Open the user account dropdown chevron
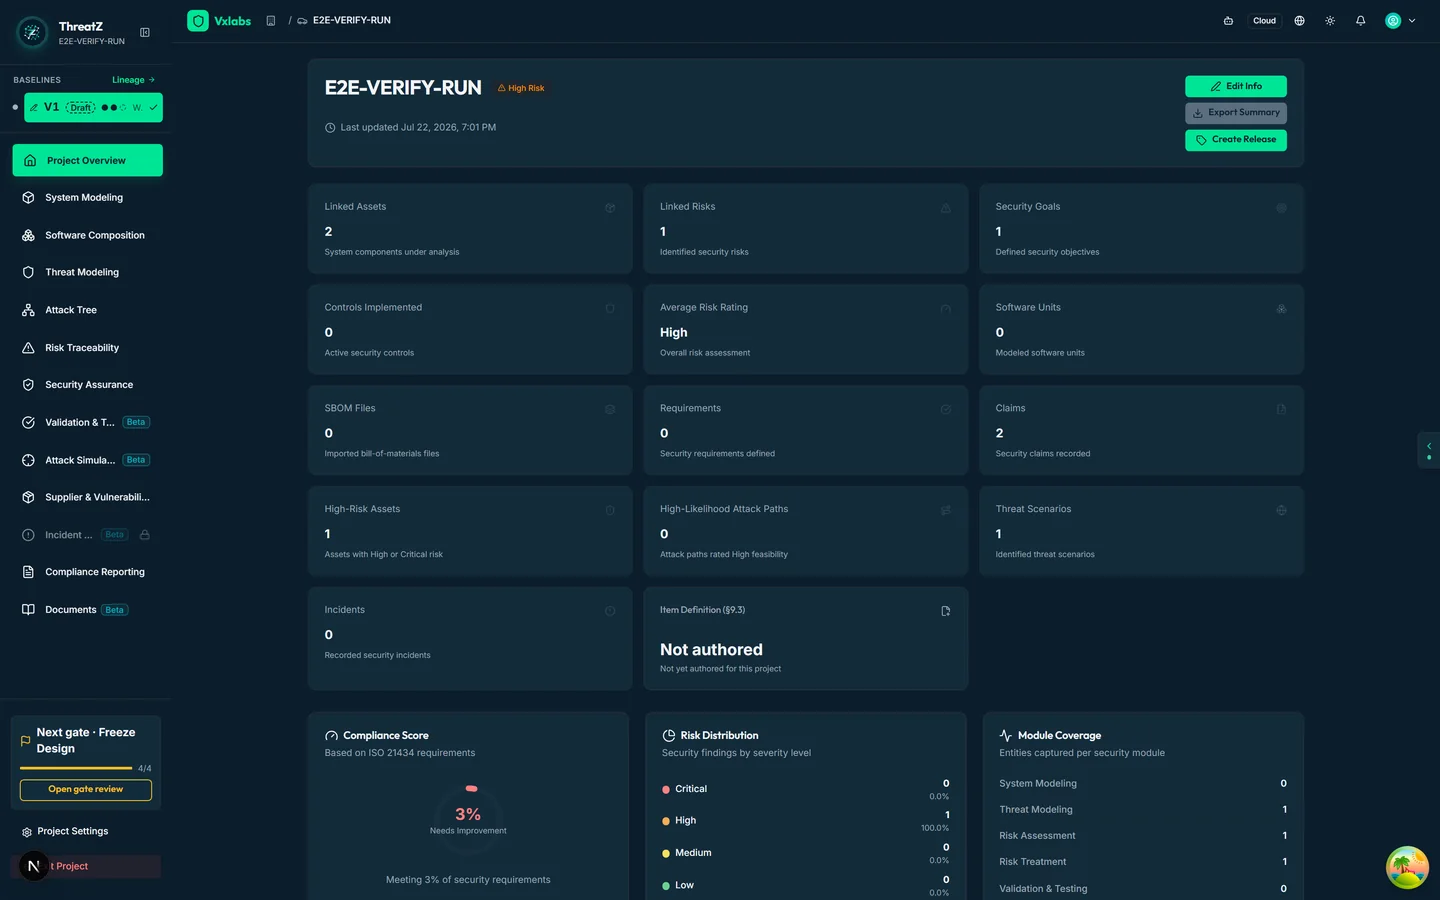The height and width of the screenshot is (900, 1440). pyautogui.click(x=1412, y=21)
